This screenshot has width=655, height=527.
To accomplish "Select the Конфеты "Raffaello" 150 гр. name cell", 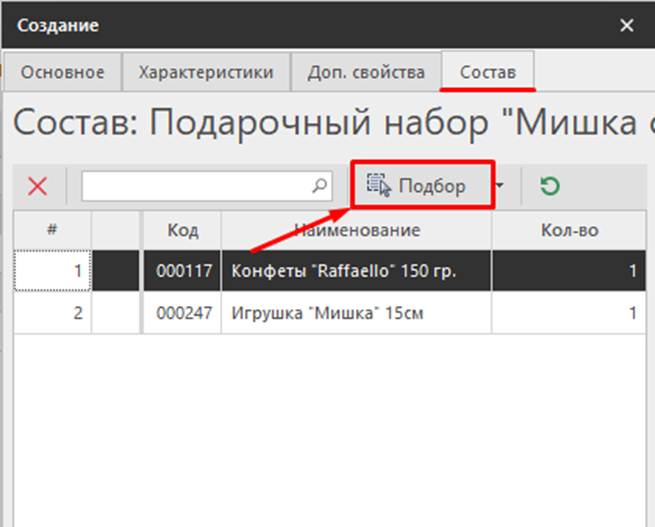I will pyautogui.click(x=356, y=271).
